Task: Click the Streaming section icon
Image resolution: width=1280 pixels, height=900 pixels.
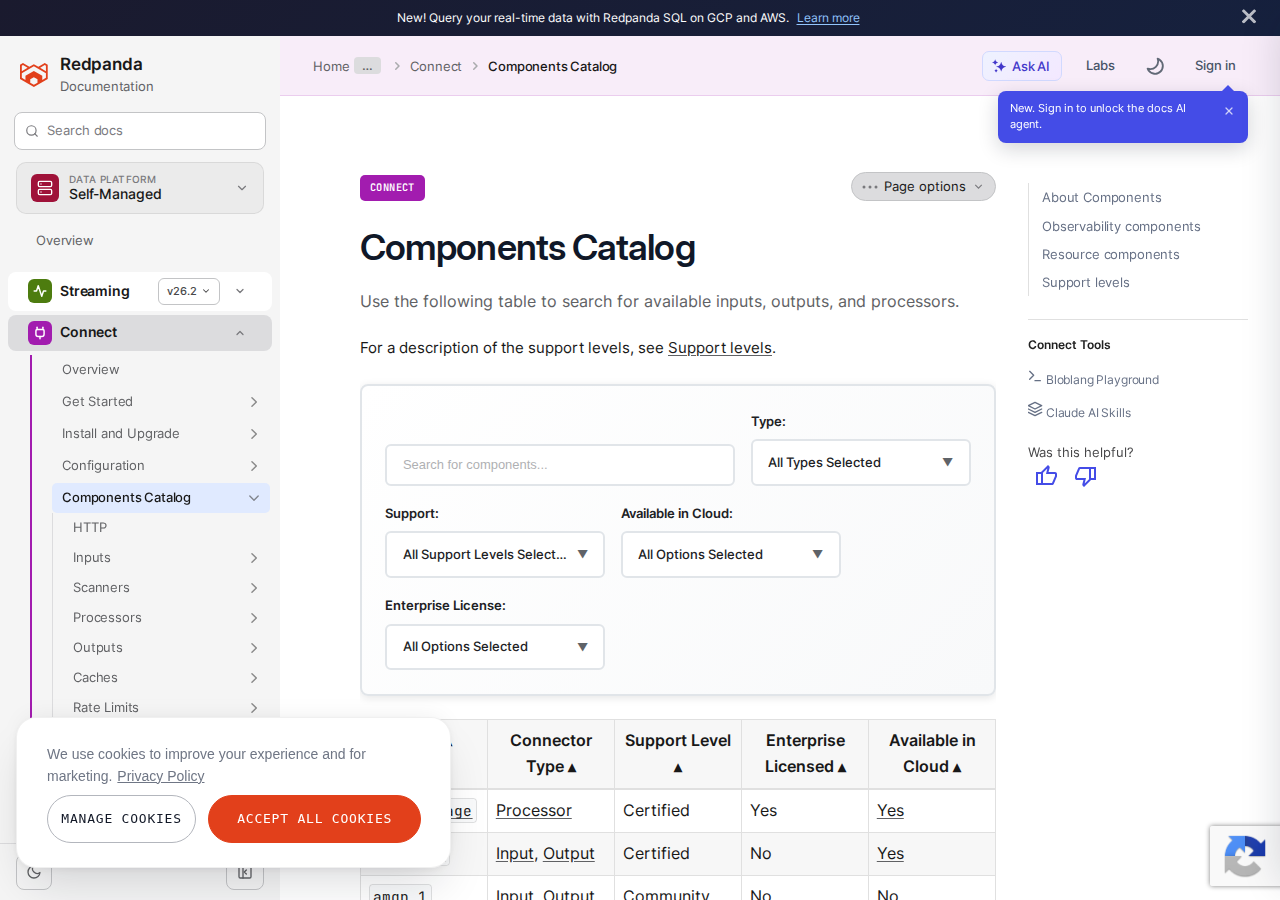Action: click(40, 291)
